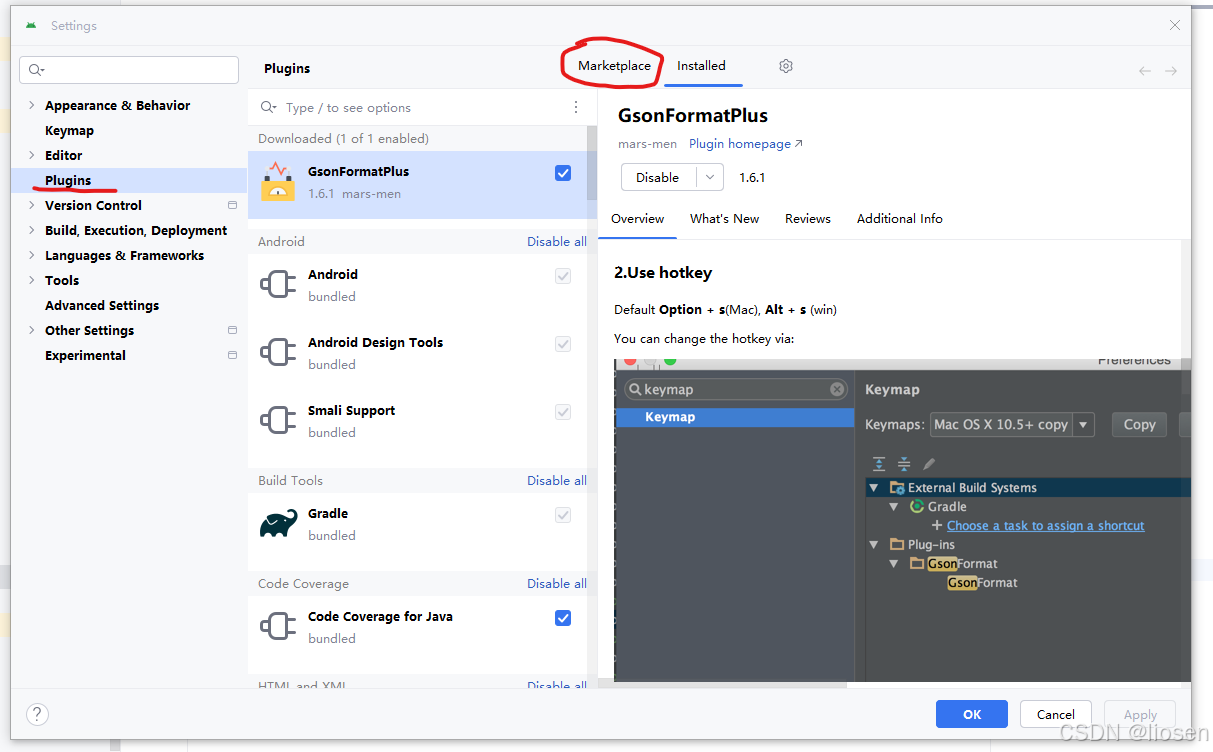Open the What's New tab
Screen dimensions: 1213x752
pyautogui.click(x=724, y=218)
